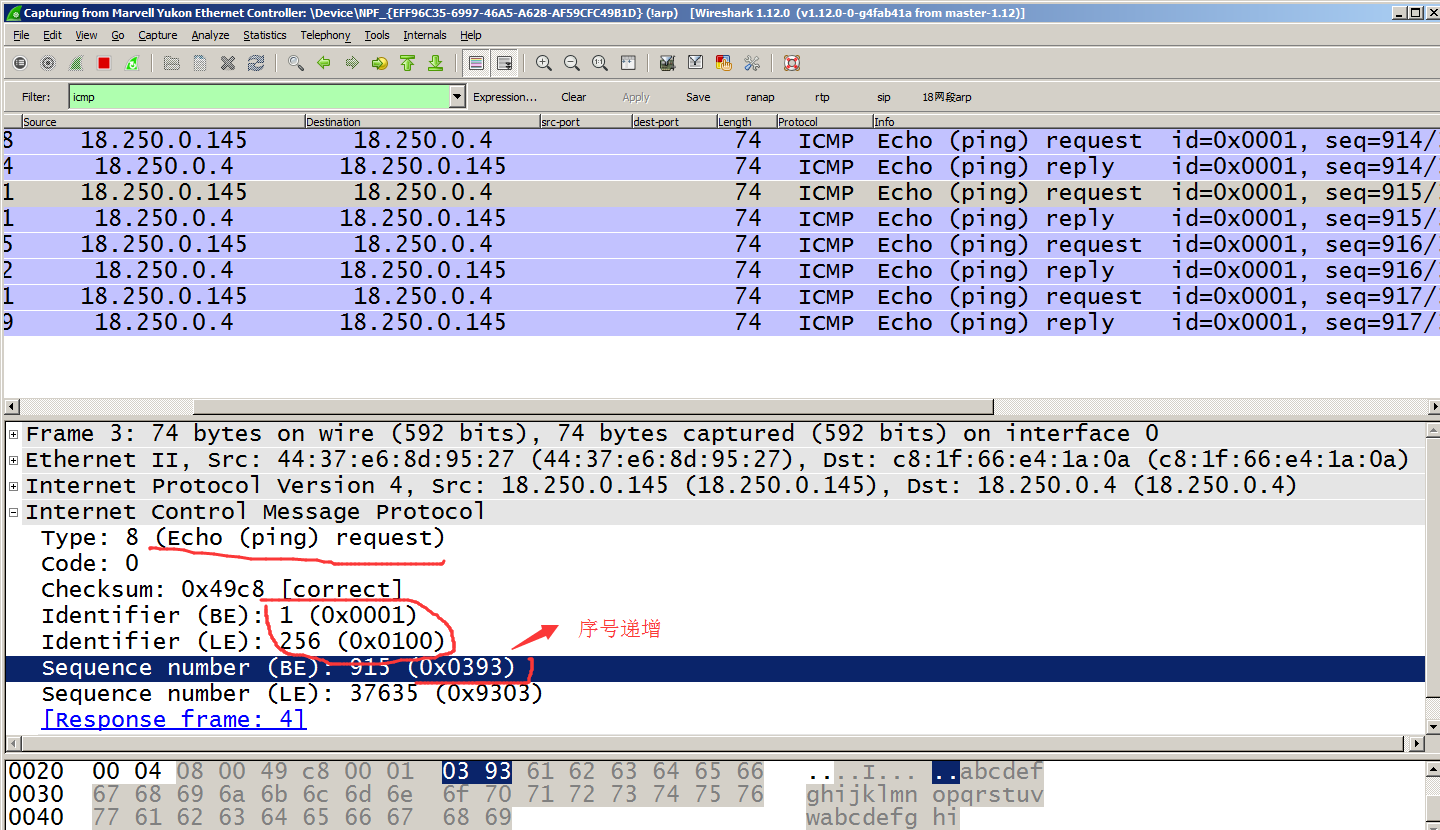Follow the Response frame: 4 link
This screenshot has height=830, width=1440.
tap(174, 719)
